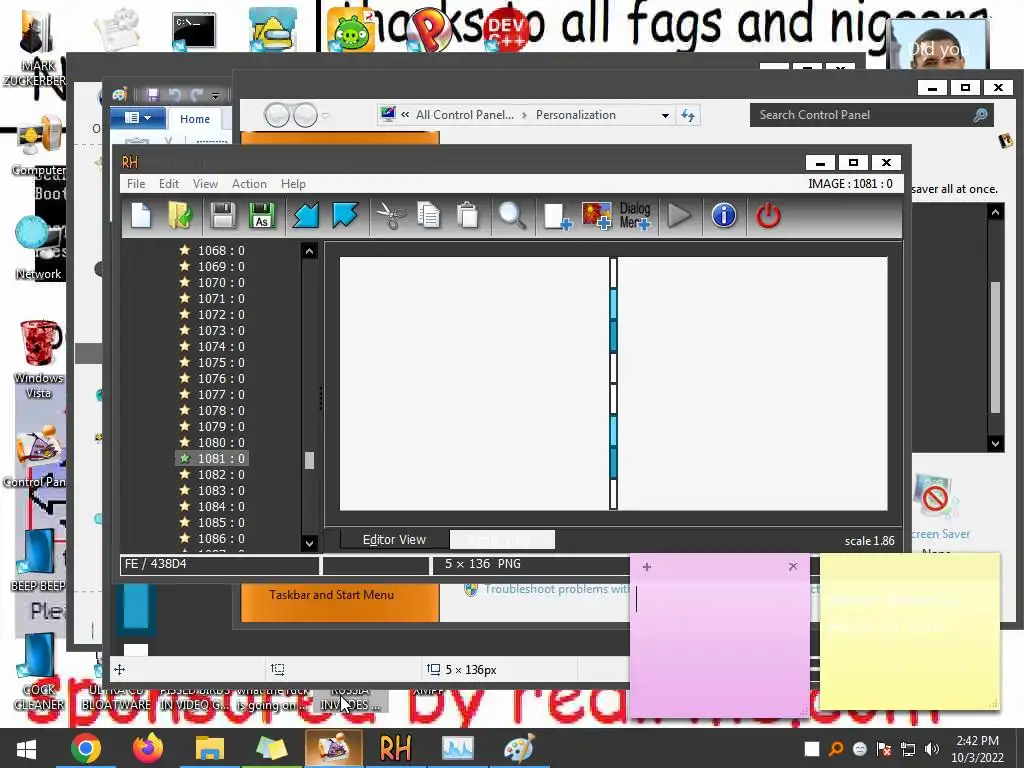1024x768 pixels.
Task: Click Undo in Paint quick access toolbar
Action: tap(174, 95)
